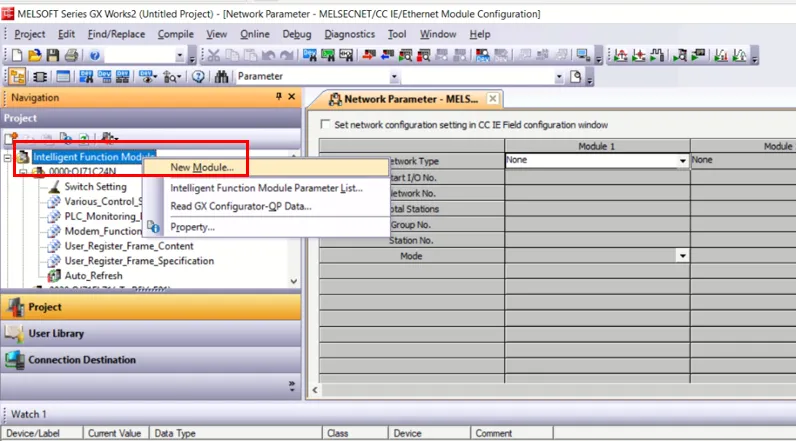Screen dimensions: 796x441
Task: Open the Module 1 Network Type dropdown
Action: coord(682,160)
